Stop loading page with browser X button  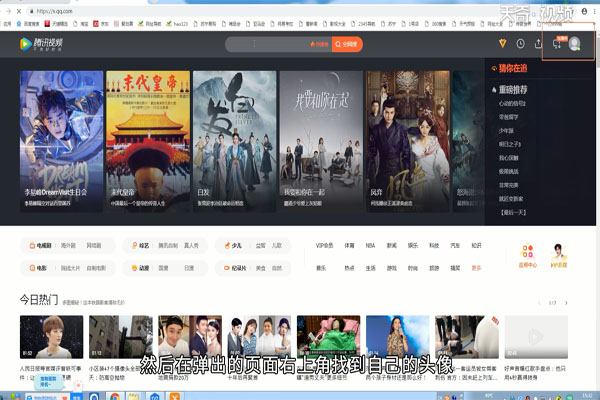(x=19, y=11)
